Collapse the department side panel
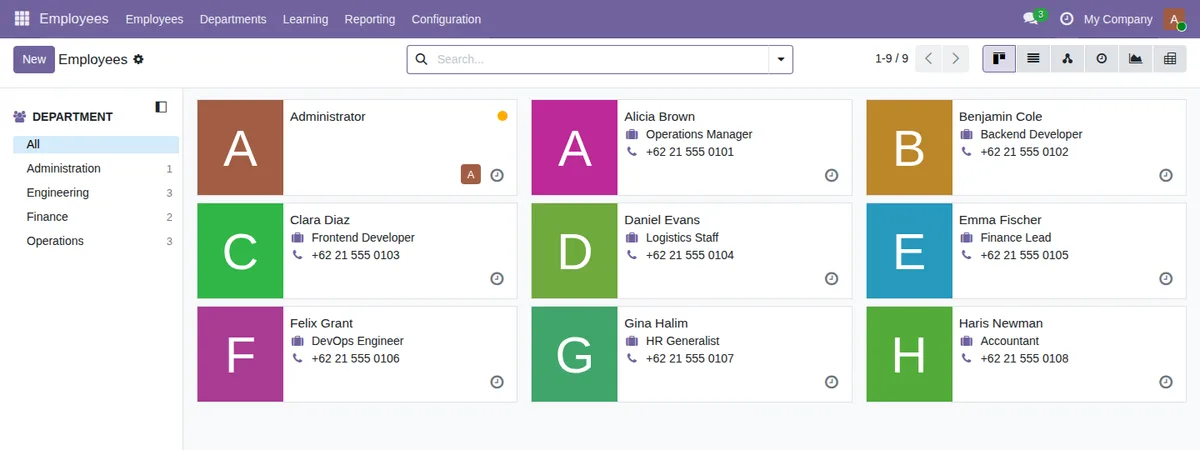The width and height of the screenshot is (1200, 450). click(x=161, y=107)
